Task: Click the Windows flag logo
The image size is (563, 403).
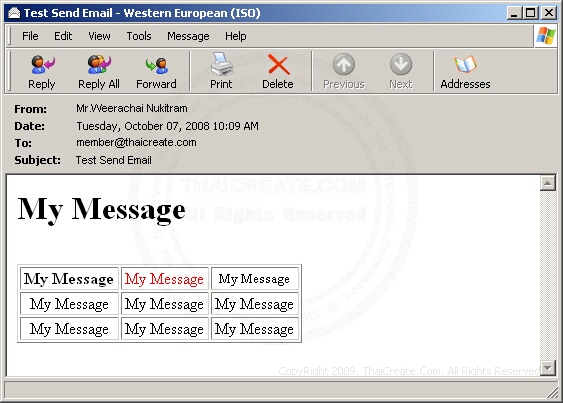Action: 546,36
